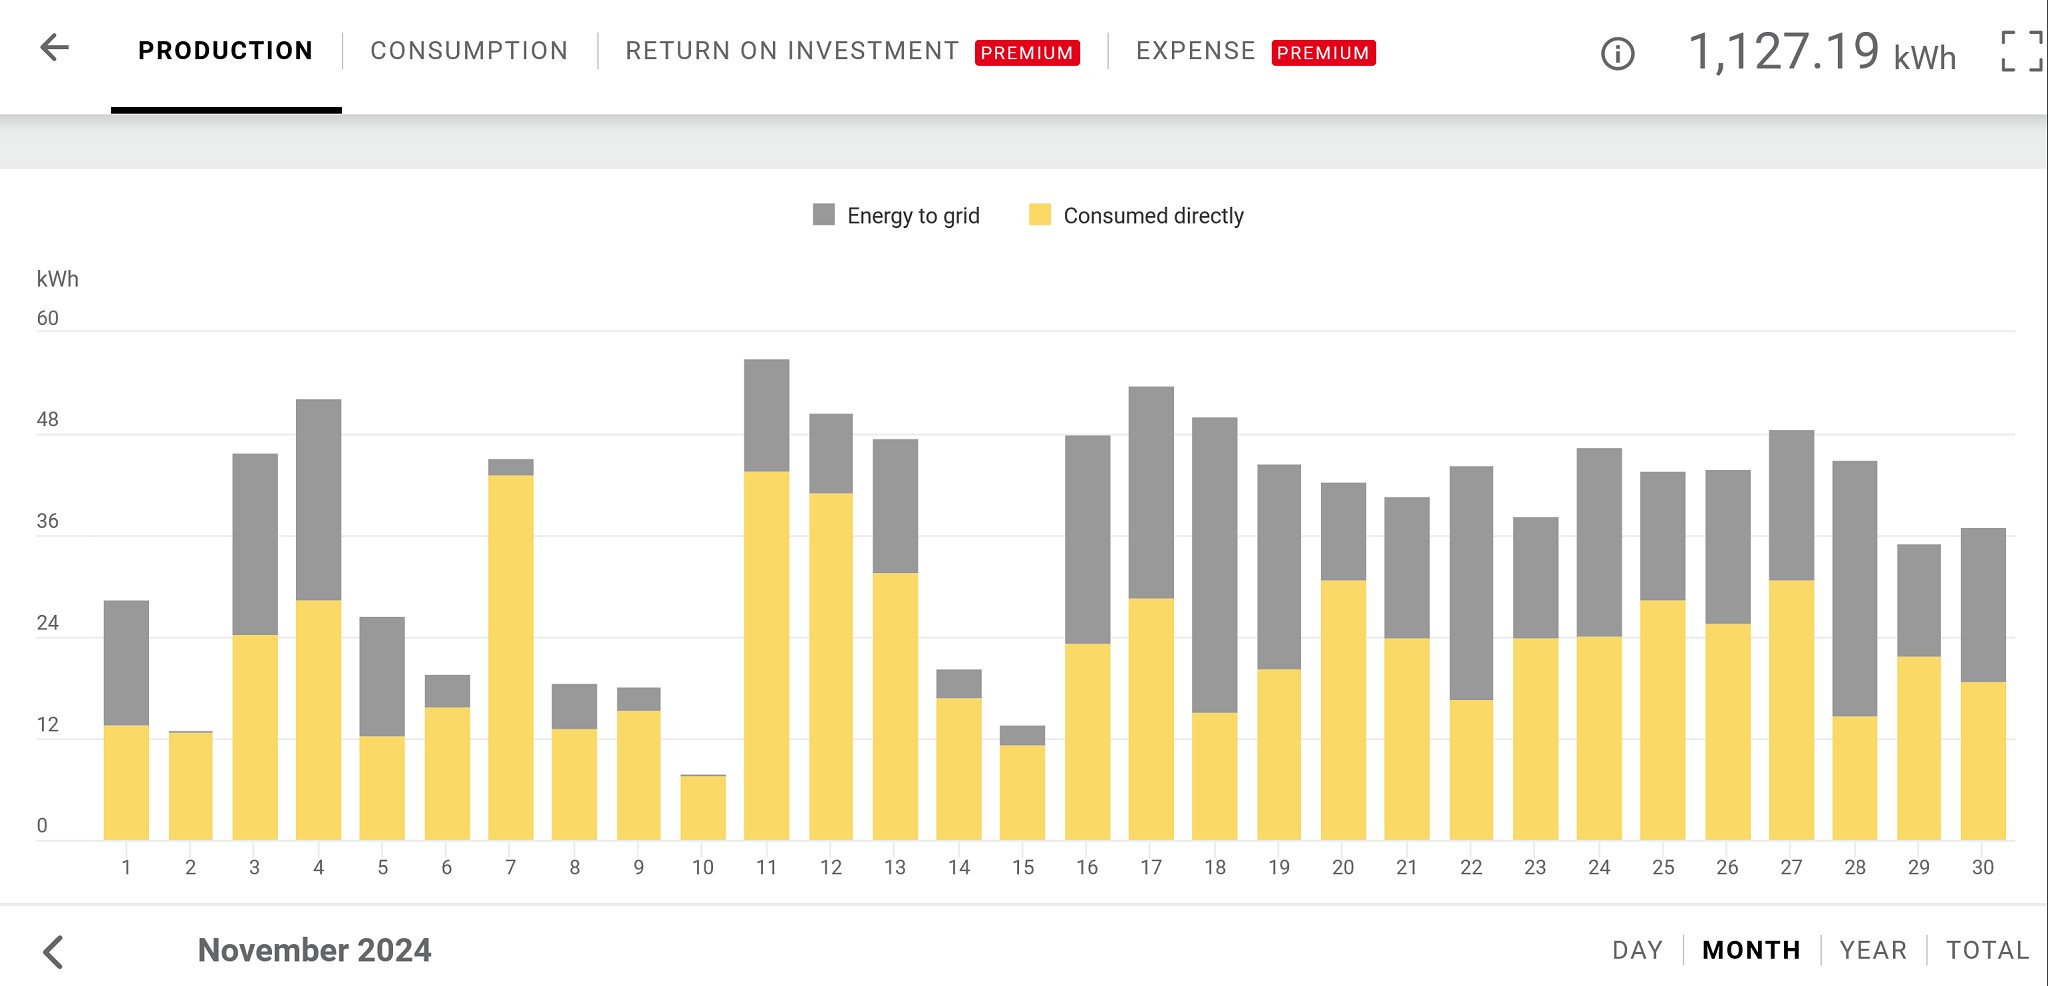This screenshot has width=2048, height=986.
Task: Open the info icon next to total kWh
Action: point(1617,53)
